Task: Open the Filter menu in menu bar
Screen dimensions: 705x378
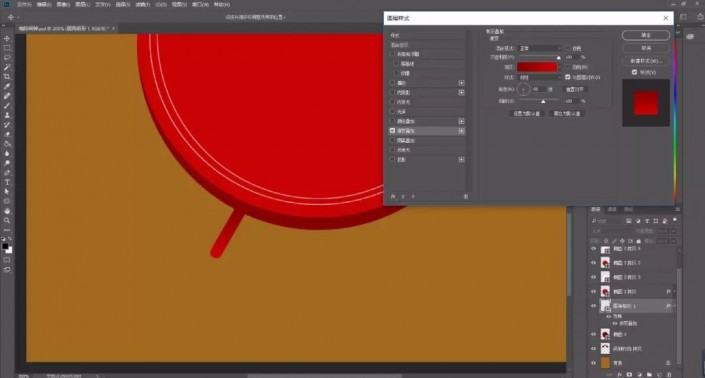Action: pos(142,4)
